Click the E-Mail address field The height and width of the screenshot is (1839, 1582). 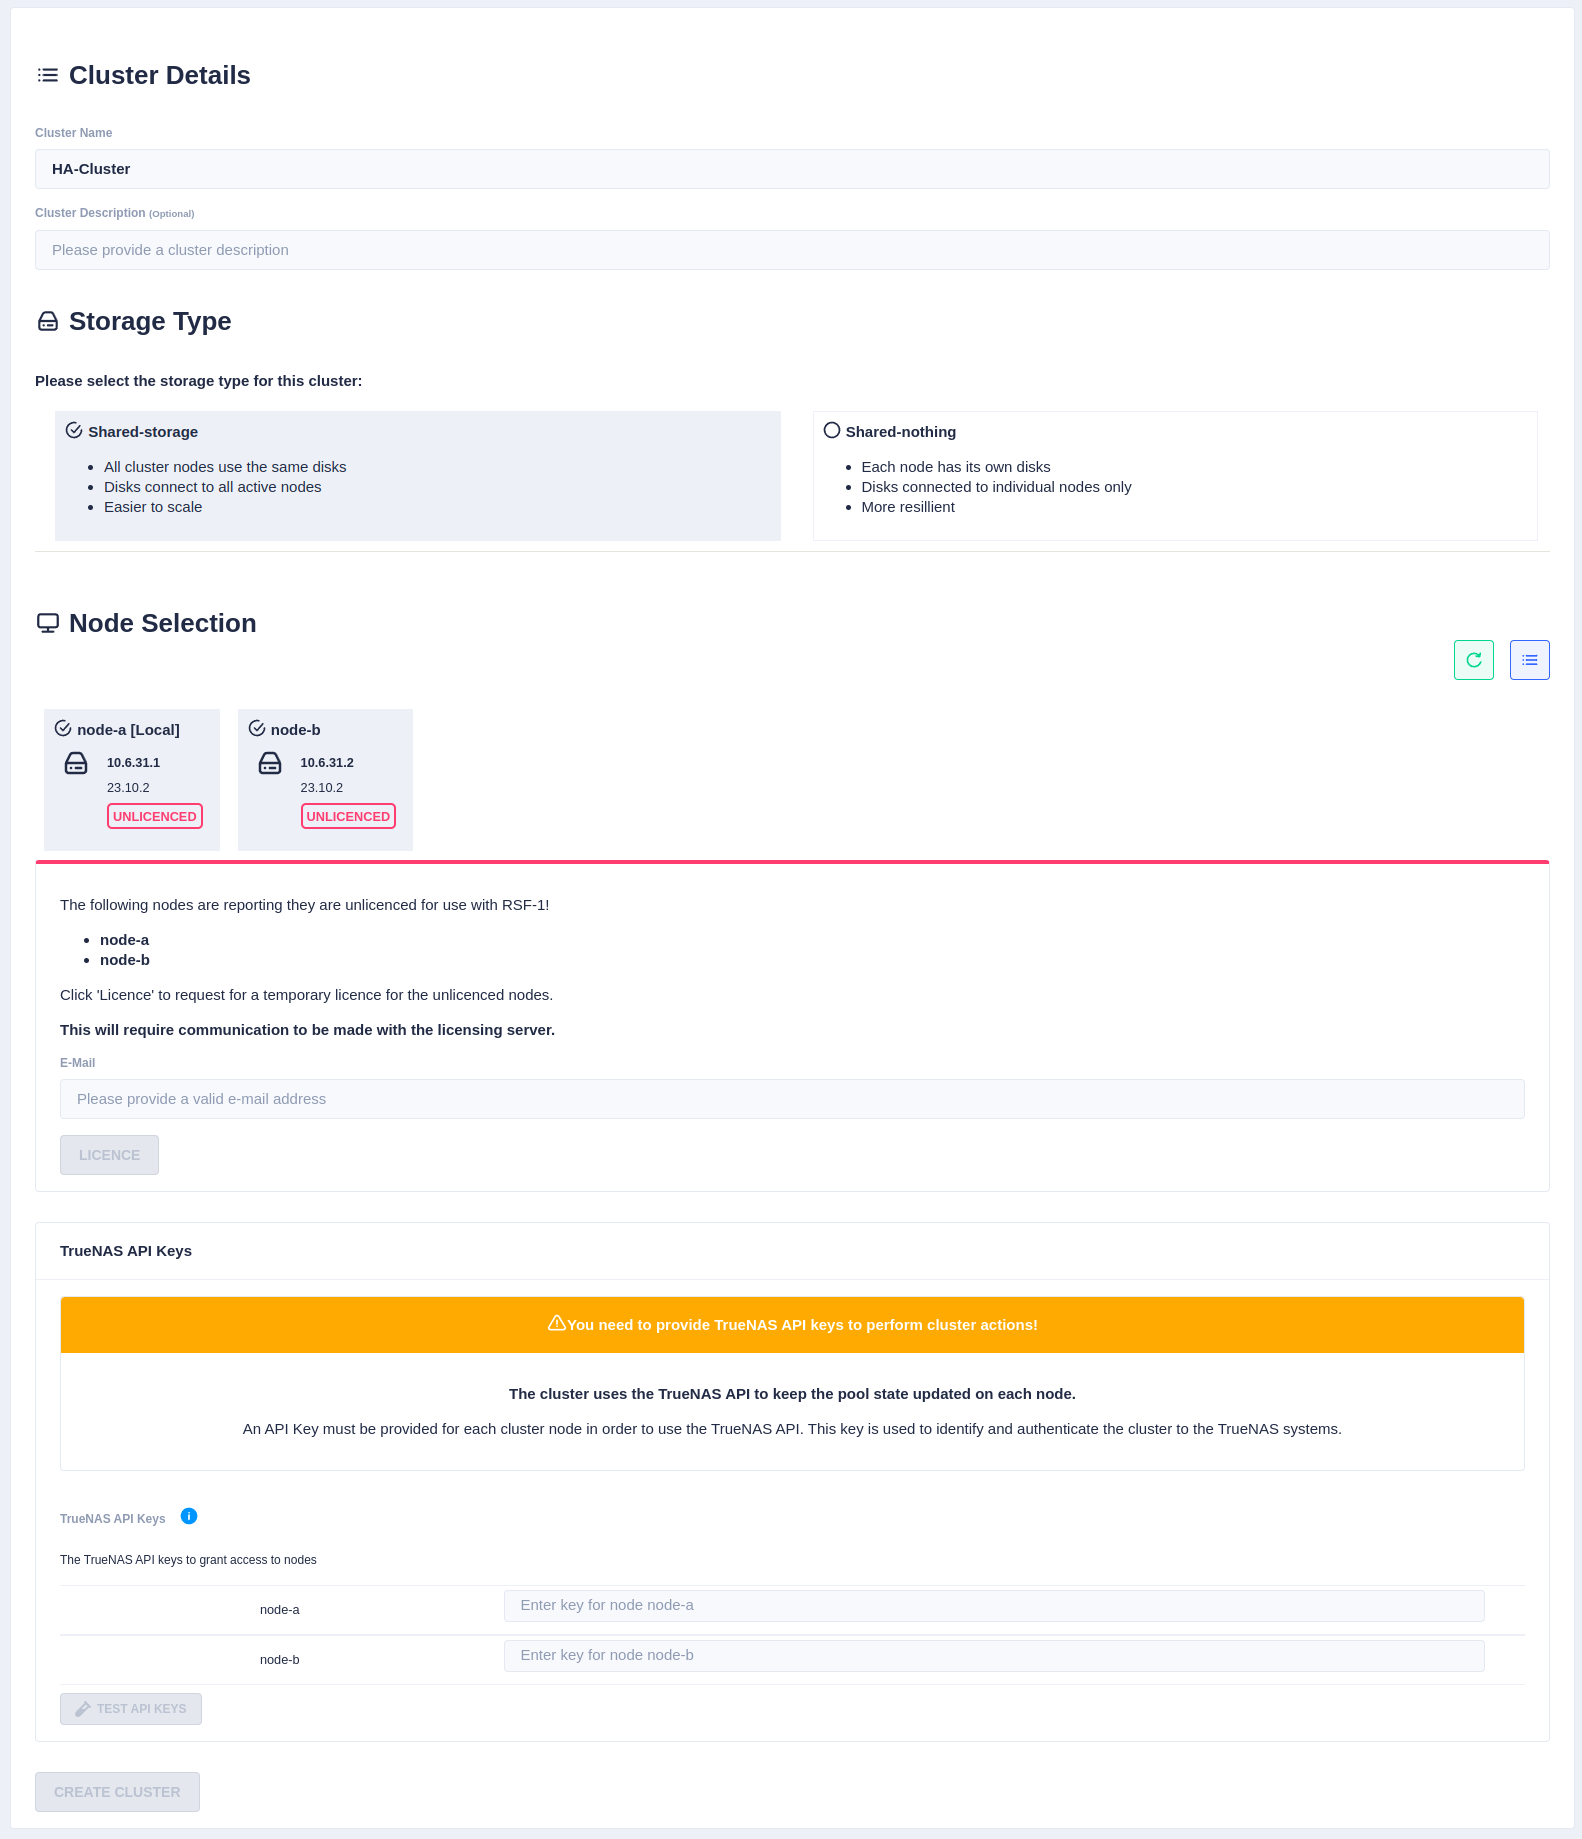click(792, 1099)
